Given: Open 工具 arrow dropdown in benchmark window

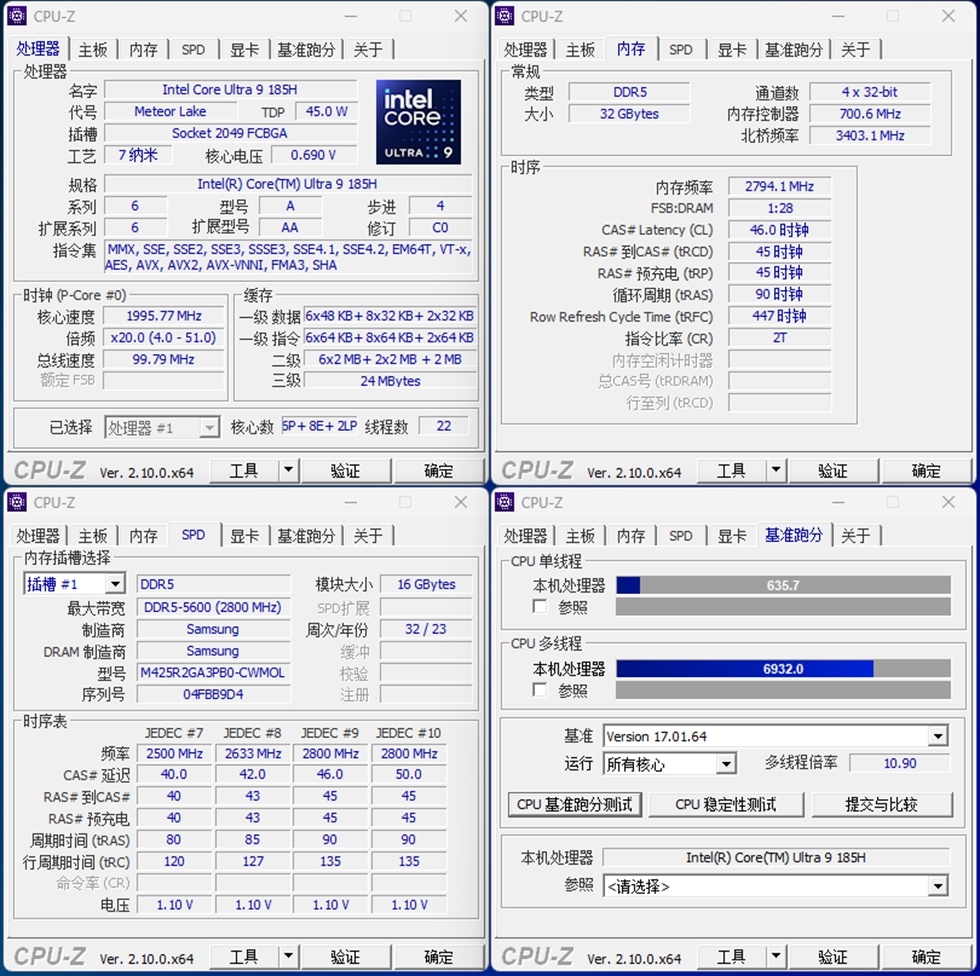Looking at the screenshot, I should point(776,956).
